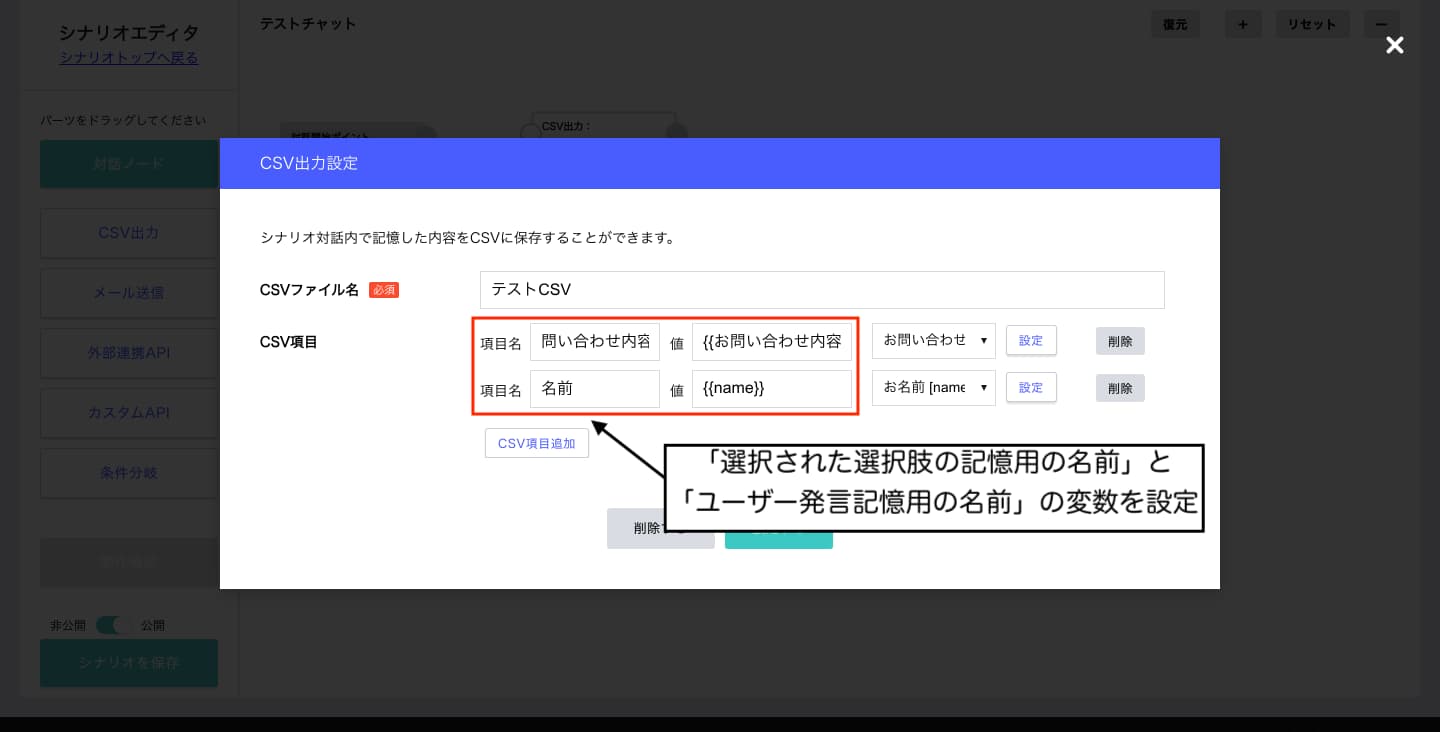Click 設定 button in the 問い合わせ内容 row
Image resolution: width=1440 pixels, height=732 pixels.
tap(1031, 340)
